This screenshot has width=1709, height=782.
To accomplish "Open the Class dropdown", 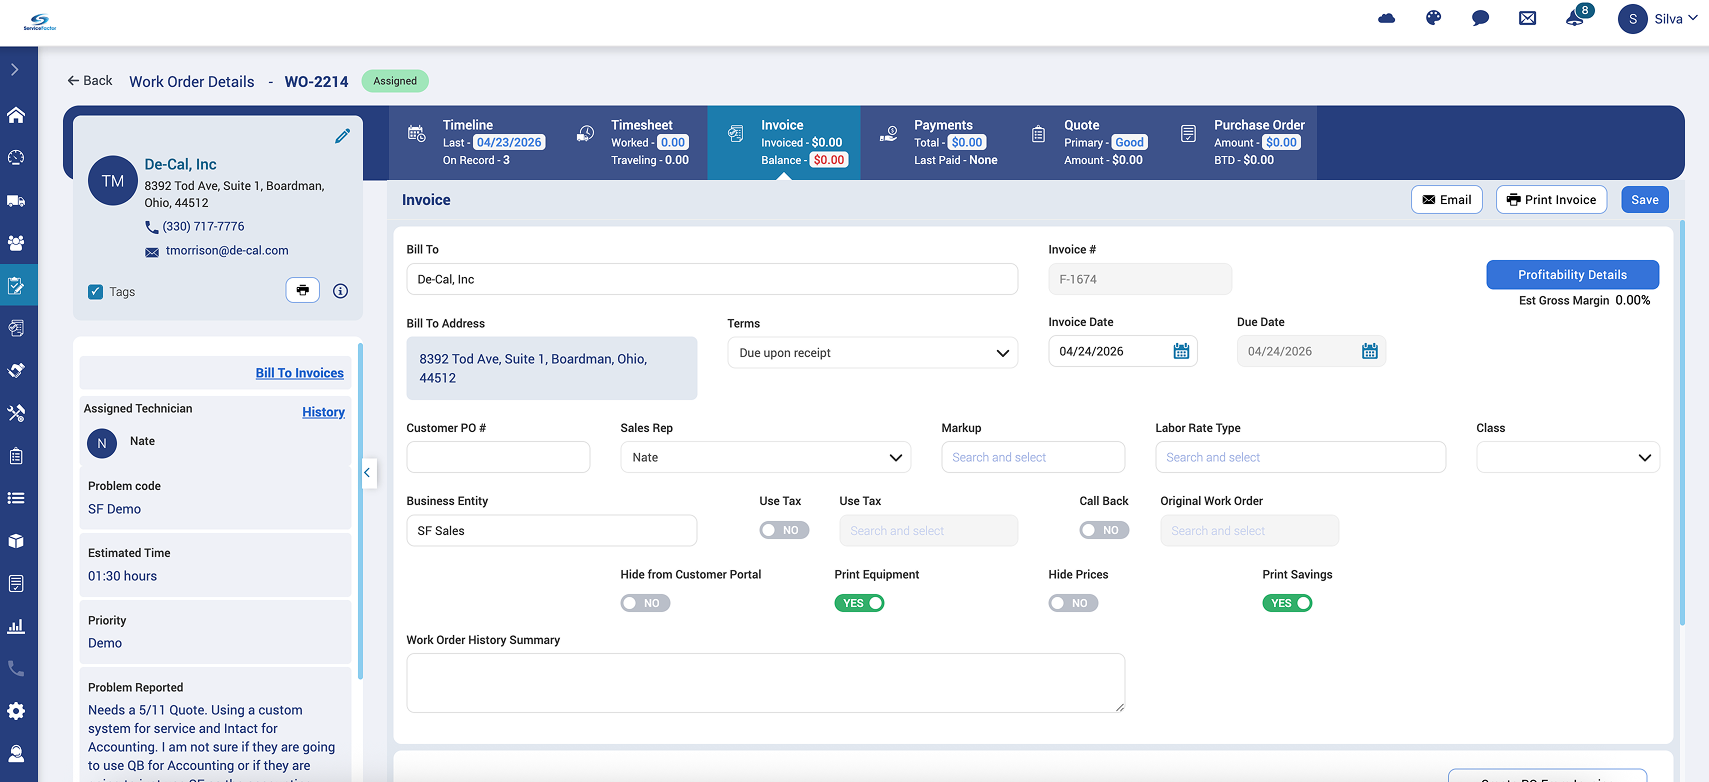I will pos(1568,457).
